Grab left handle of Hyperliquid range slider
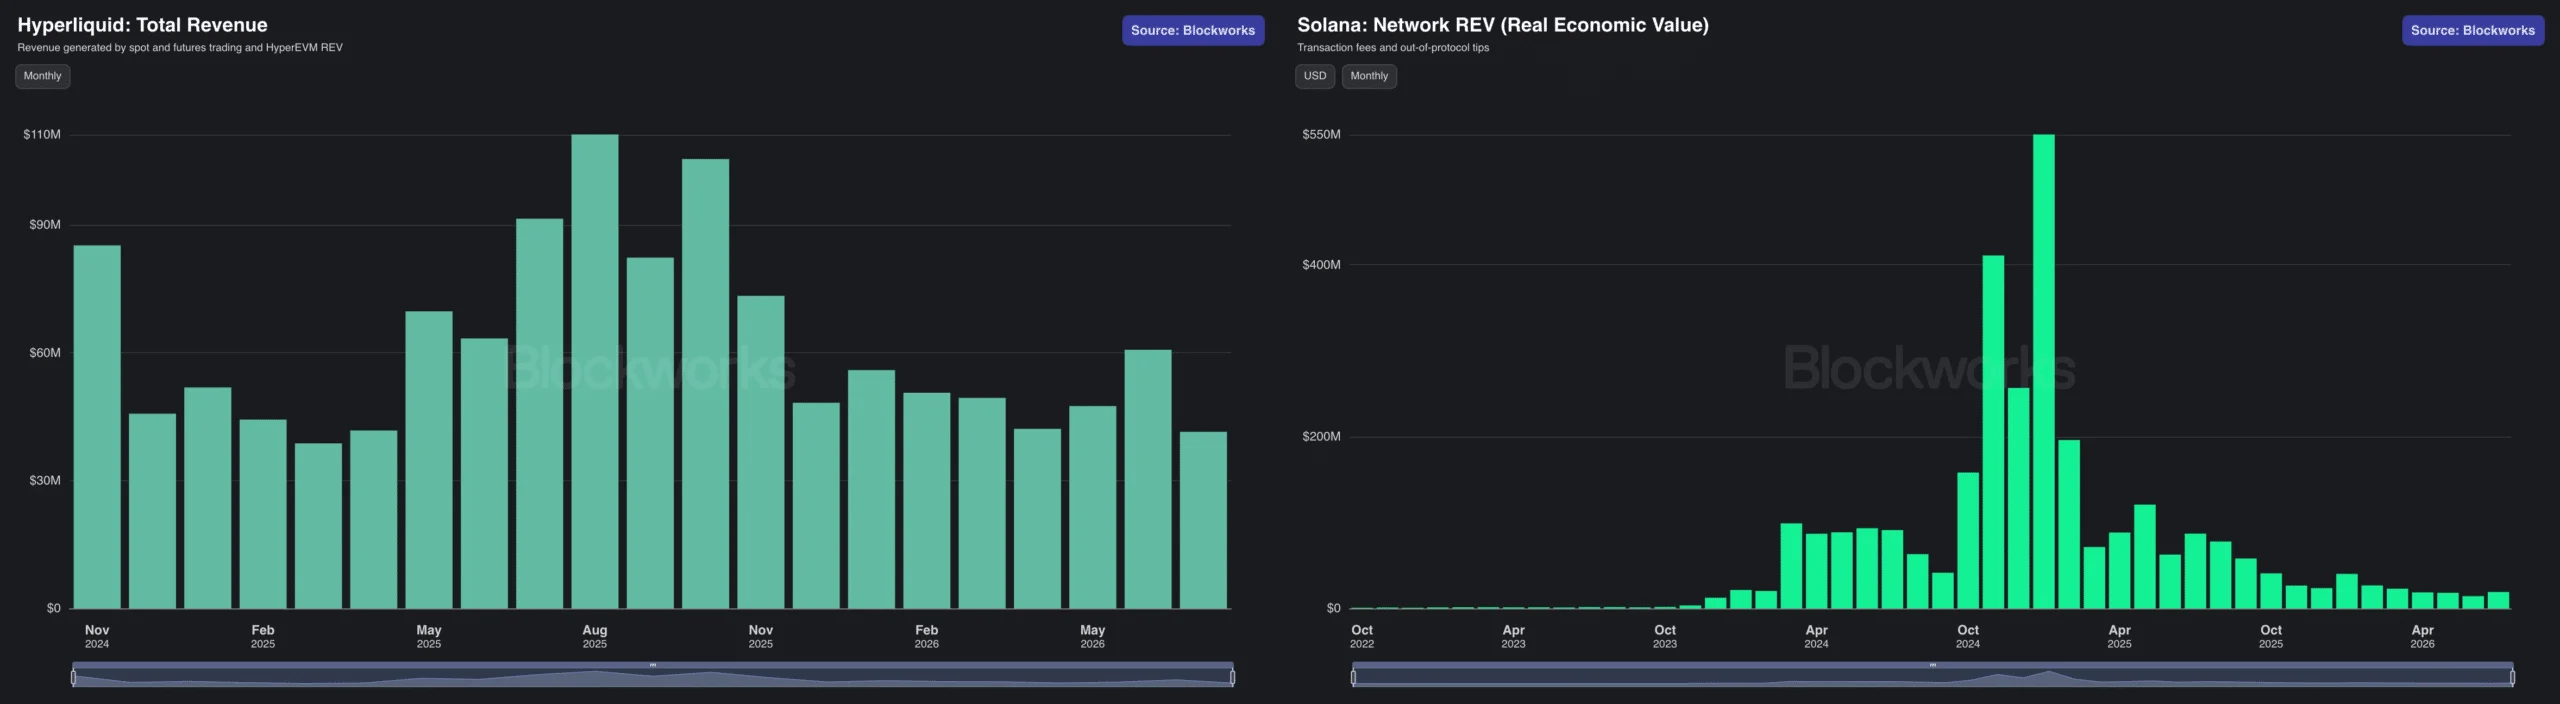 tap(73, 677)
